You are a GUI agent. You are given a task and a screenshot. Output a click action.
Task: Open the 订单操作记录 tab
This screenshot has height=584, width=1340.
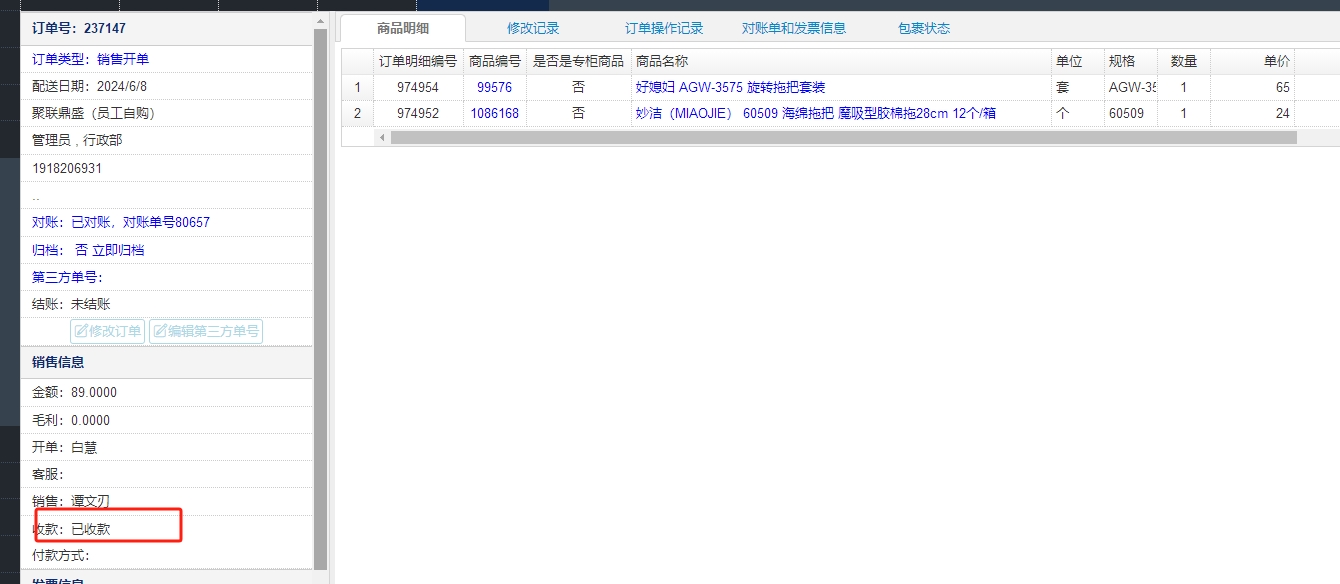click(x=664, y=28)
